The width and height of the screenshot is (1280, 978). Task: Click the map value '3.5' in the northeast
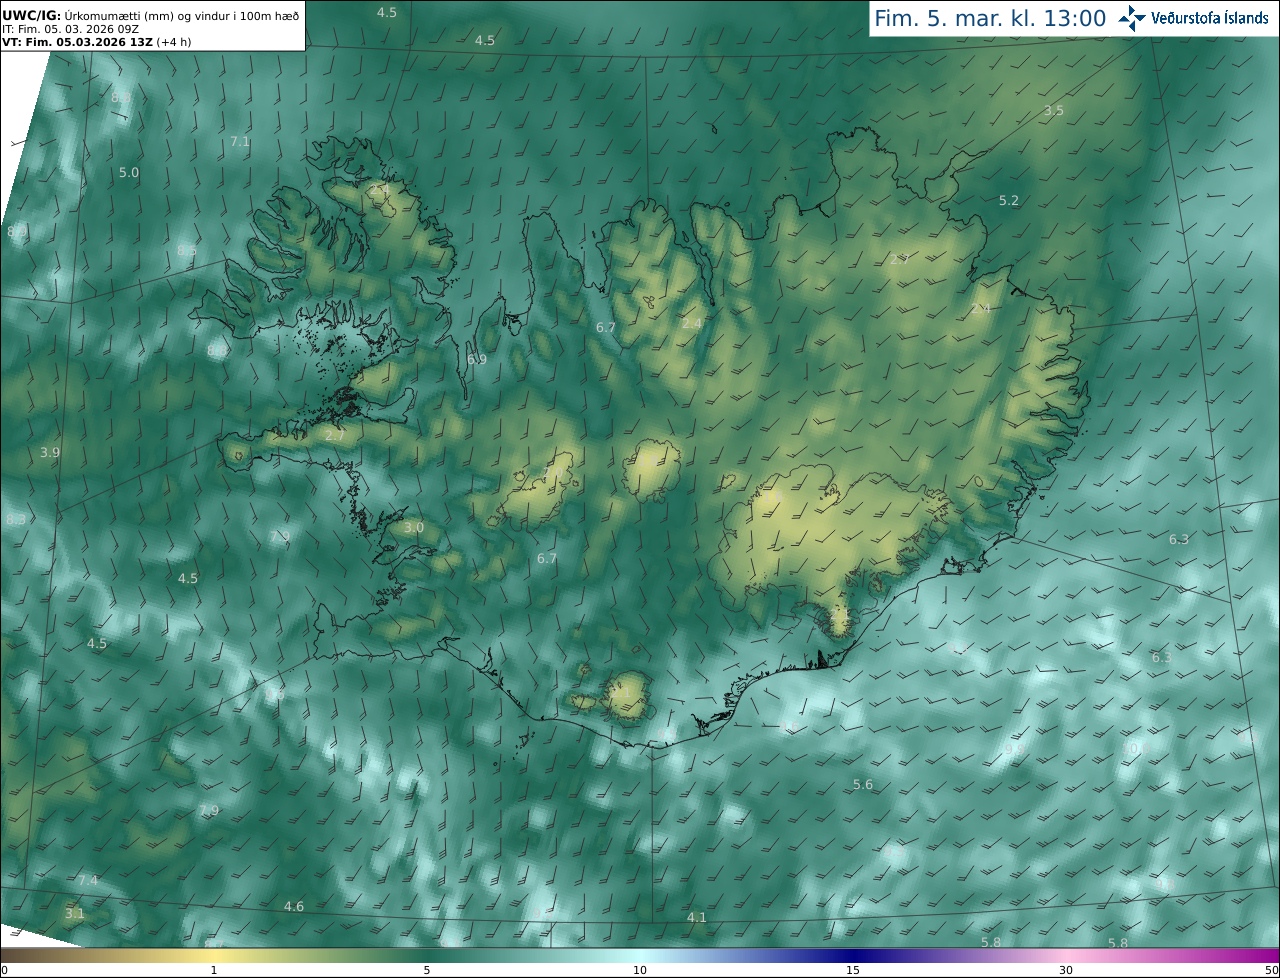click(1054, 111)
